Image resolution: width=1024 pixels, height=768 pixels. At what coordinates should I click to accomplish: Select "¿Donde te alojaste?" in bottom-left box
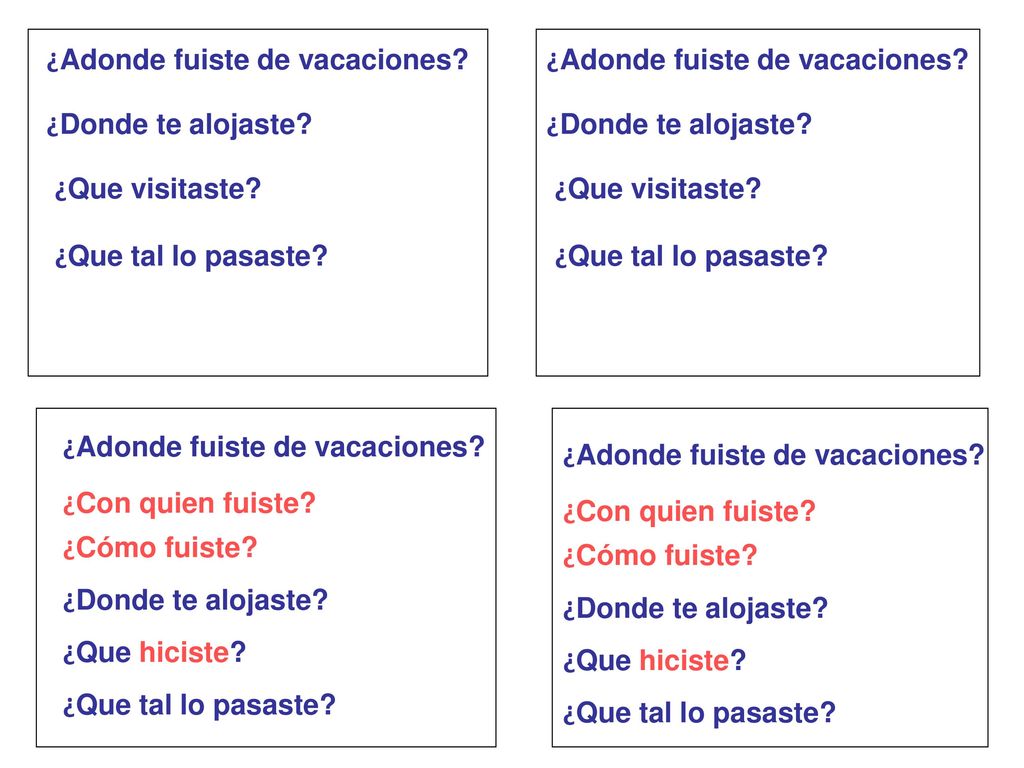click(x=195, y=601)
